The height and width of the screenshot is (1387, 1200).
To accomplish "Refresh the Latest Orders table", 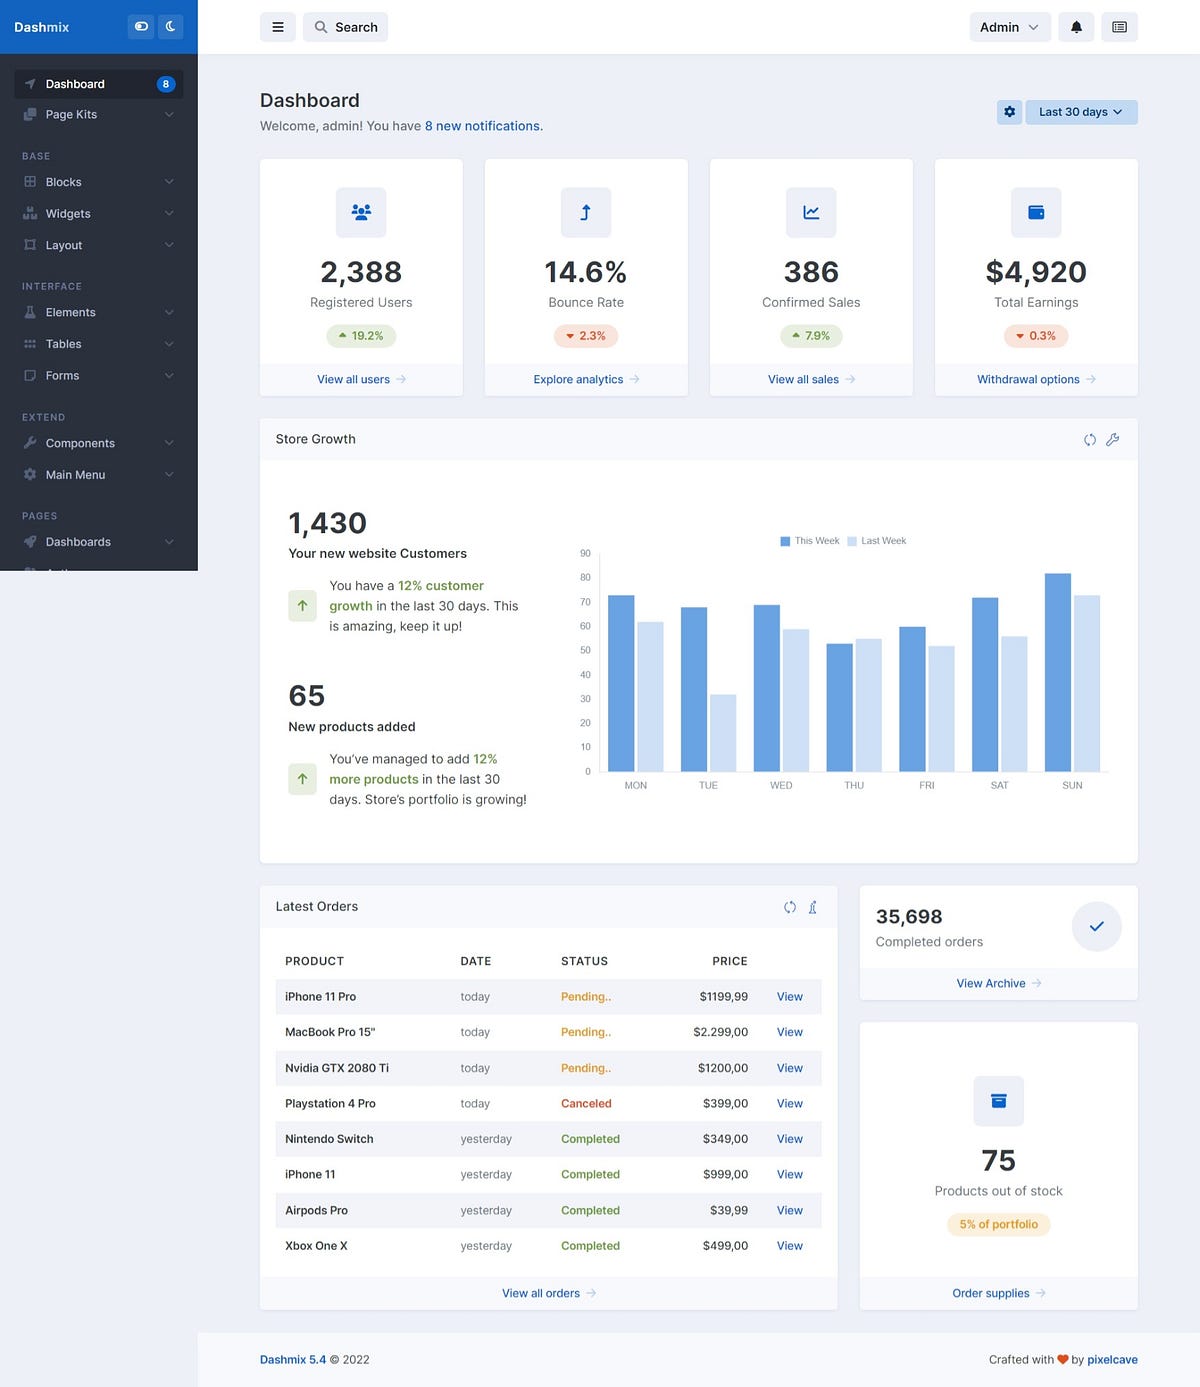I will pos(790,907).
